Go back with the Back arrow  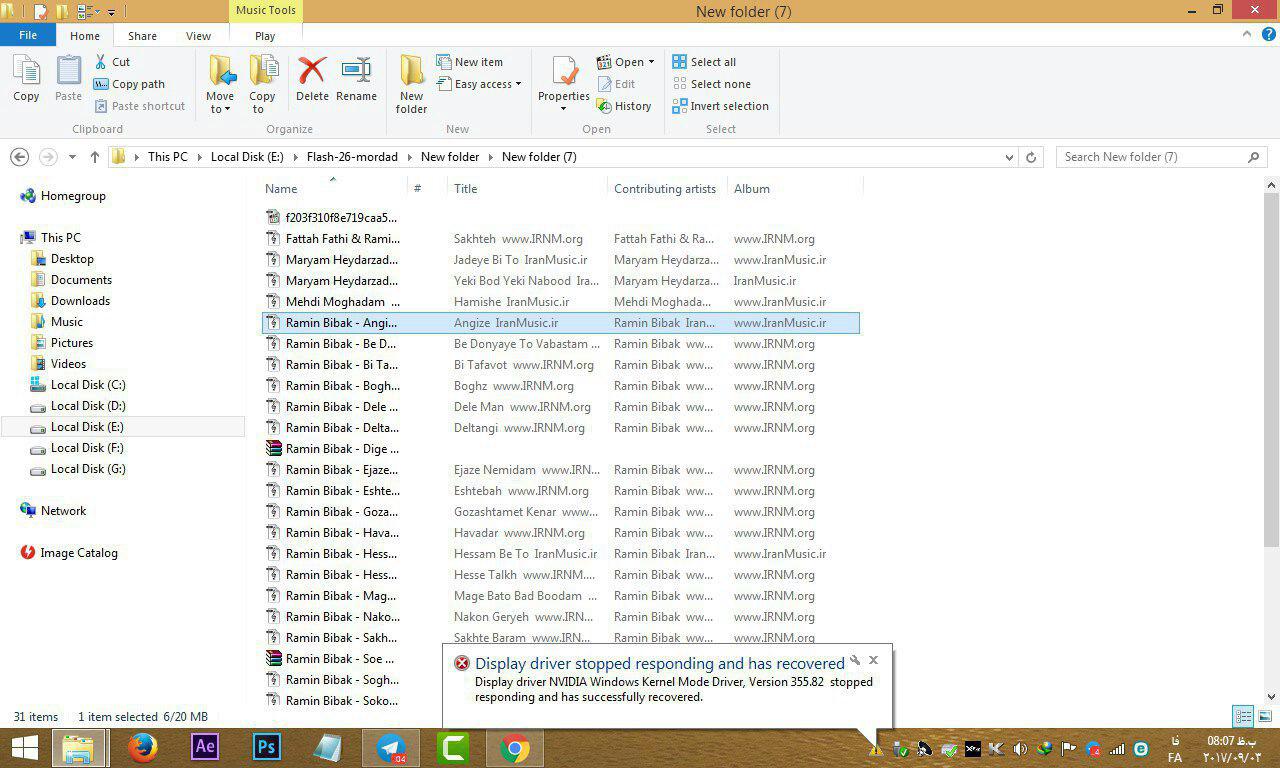19,157
